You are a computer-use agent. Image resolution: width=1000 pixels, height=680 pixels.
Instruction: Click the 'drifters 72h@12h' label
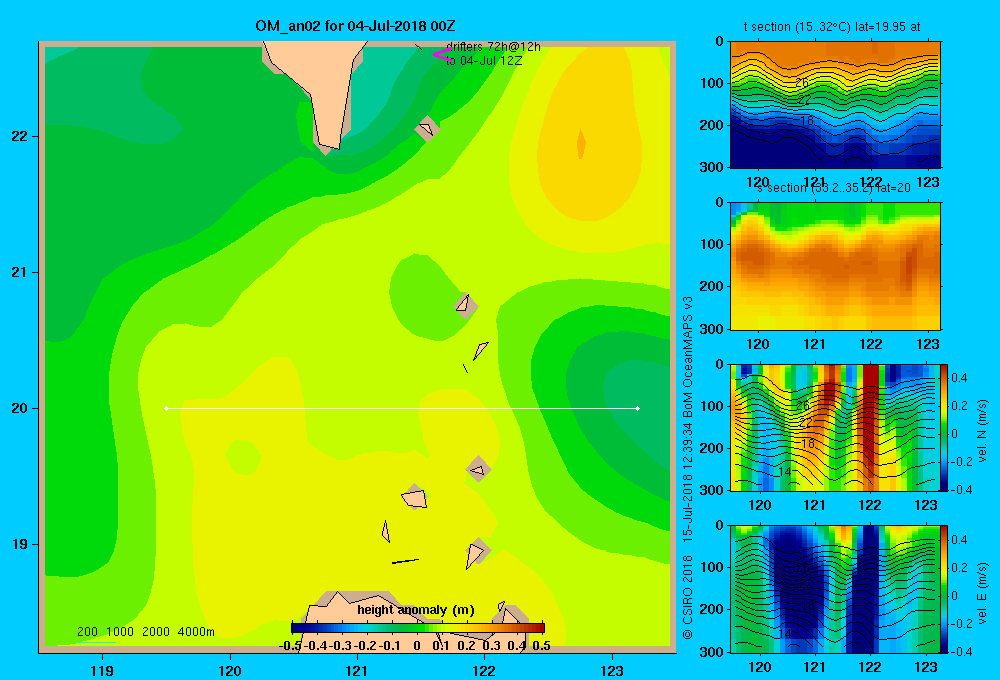493,47
